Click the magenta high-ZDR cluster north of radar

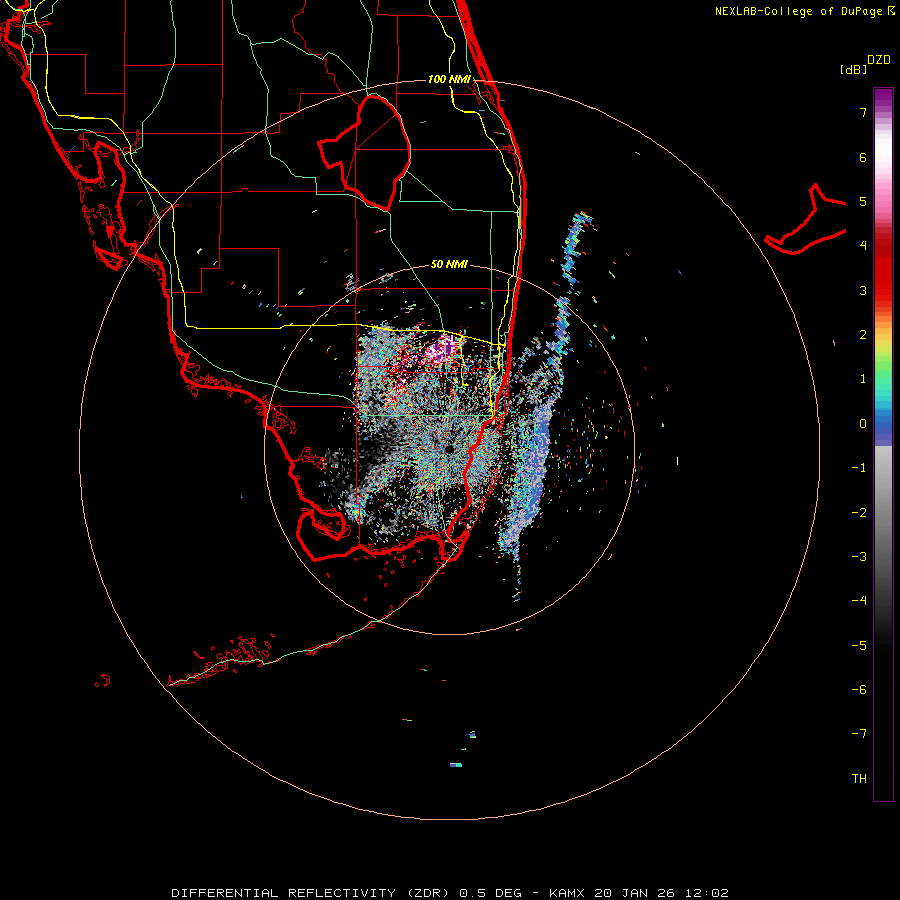[x=443, y=350]
